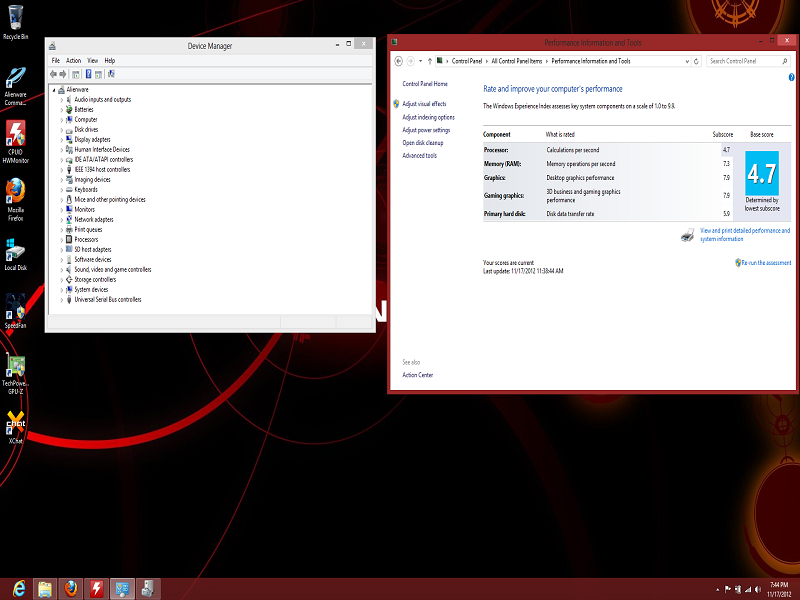This screenshot has width=800, height=600.
Task: Open Advanced tools link
Action: point(419,156)
